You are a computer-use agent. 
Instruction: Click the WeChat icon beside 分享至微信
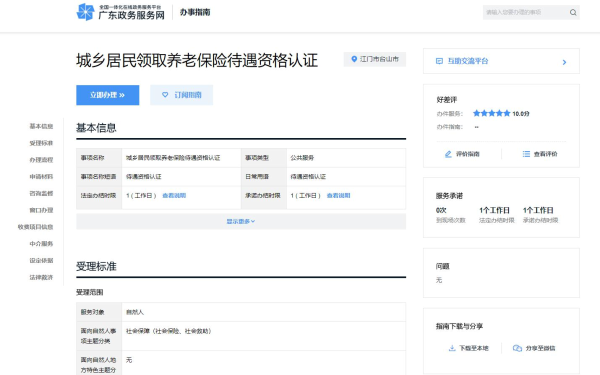pos(517,348)
